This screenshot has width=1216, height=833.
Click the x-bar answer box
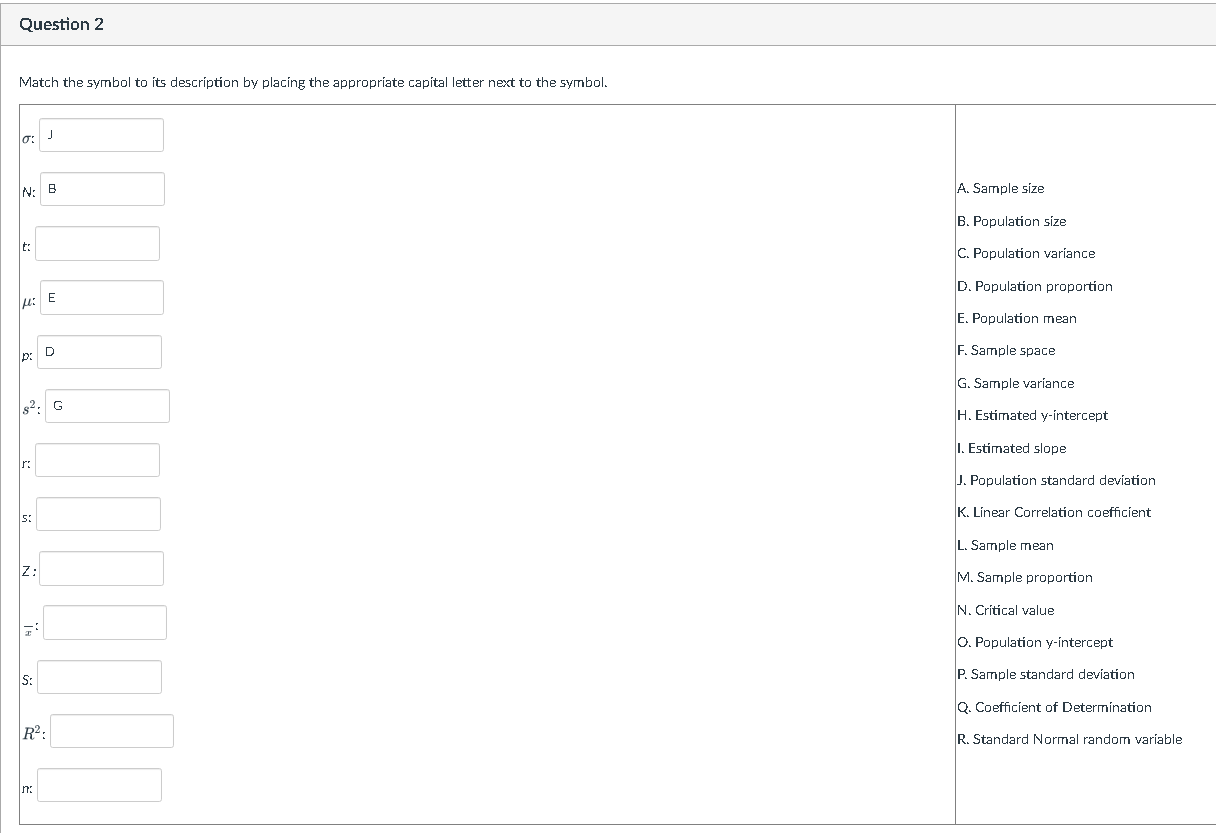104,622
